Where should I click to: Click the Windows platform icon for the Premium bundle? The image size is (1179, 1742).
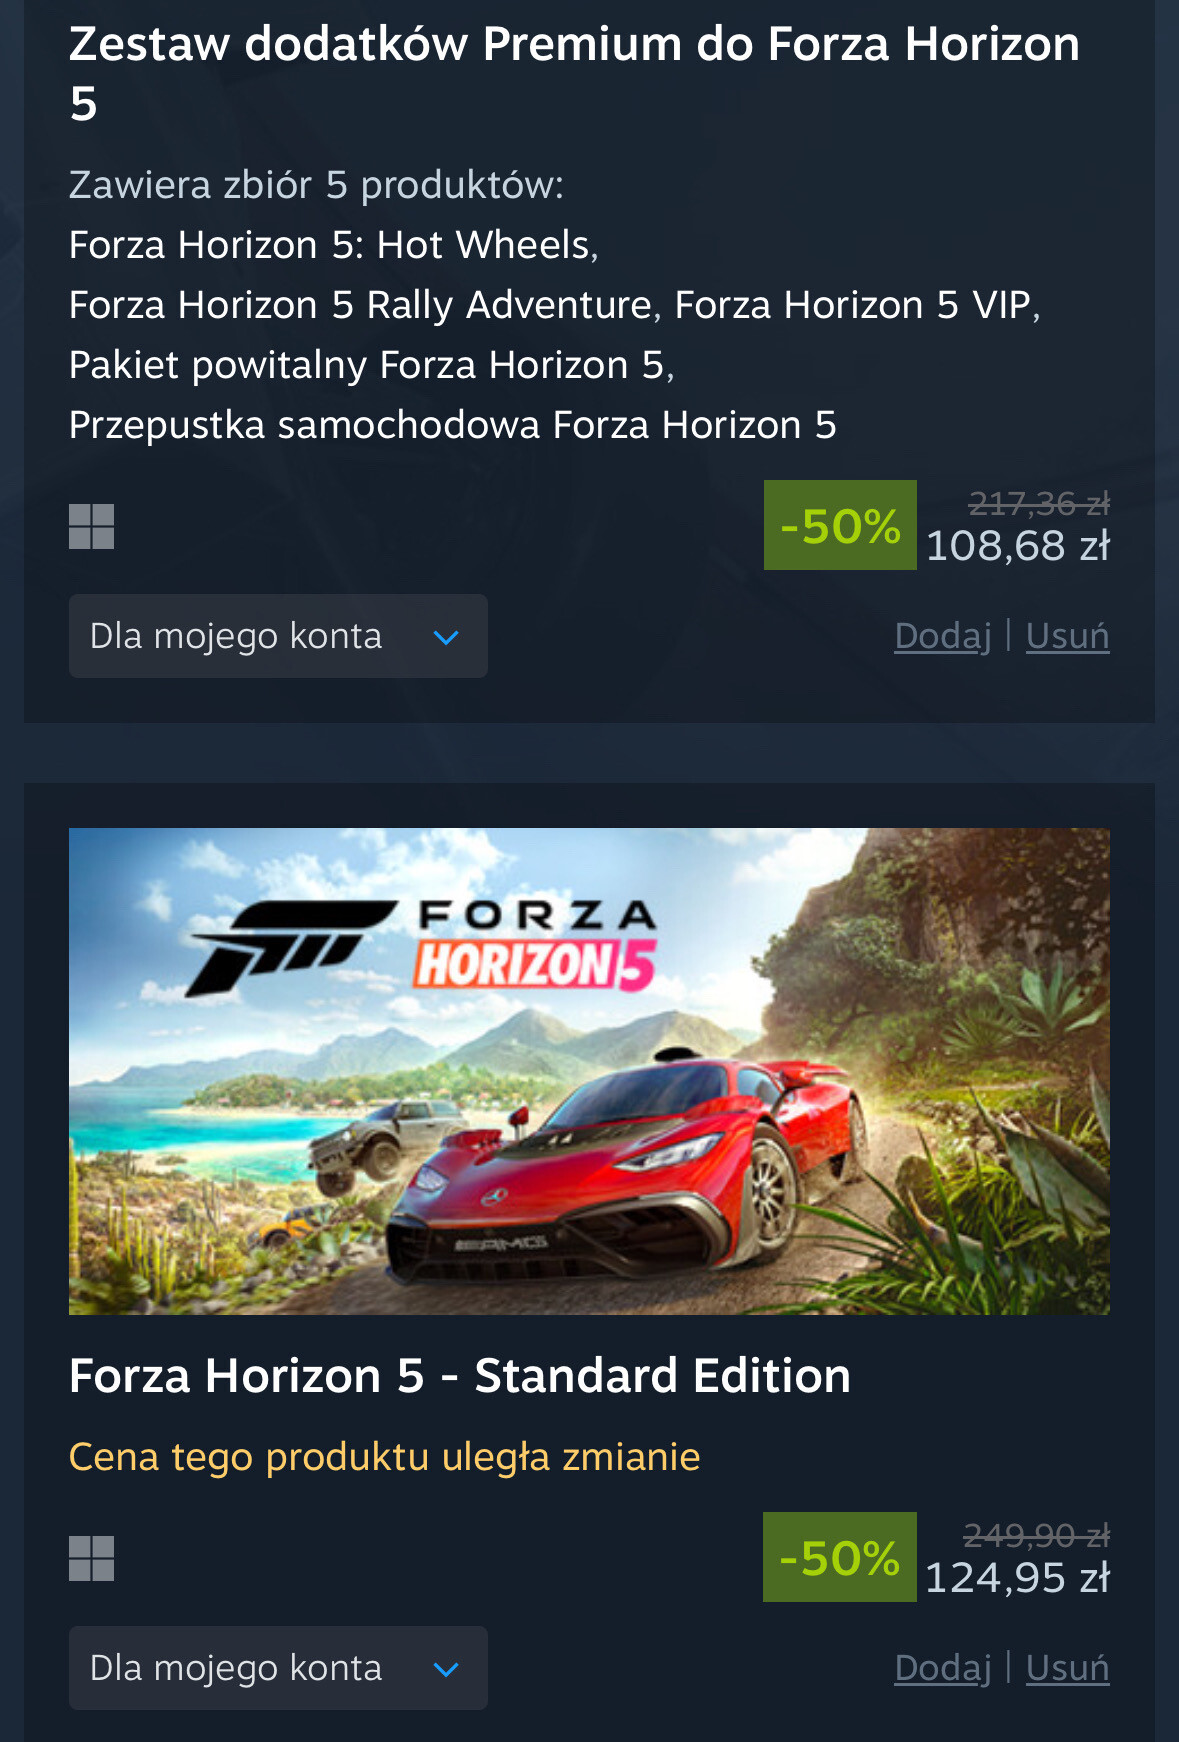[91, 527]
